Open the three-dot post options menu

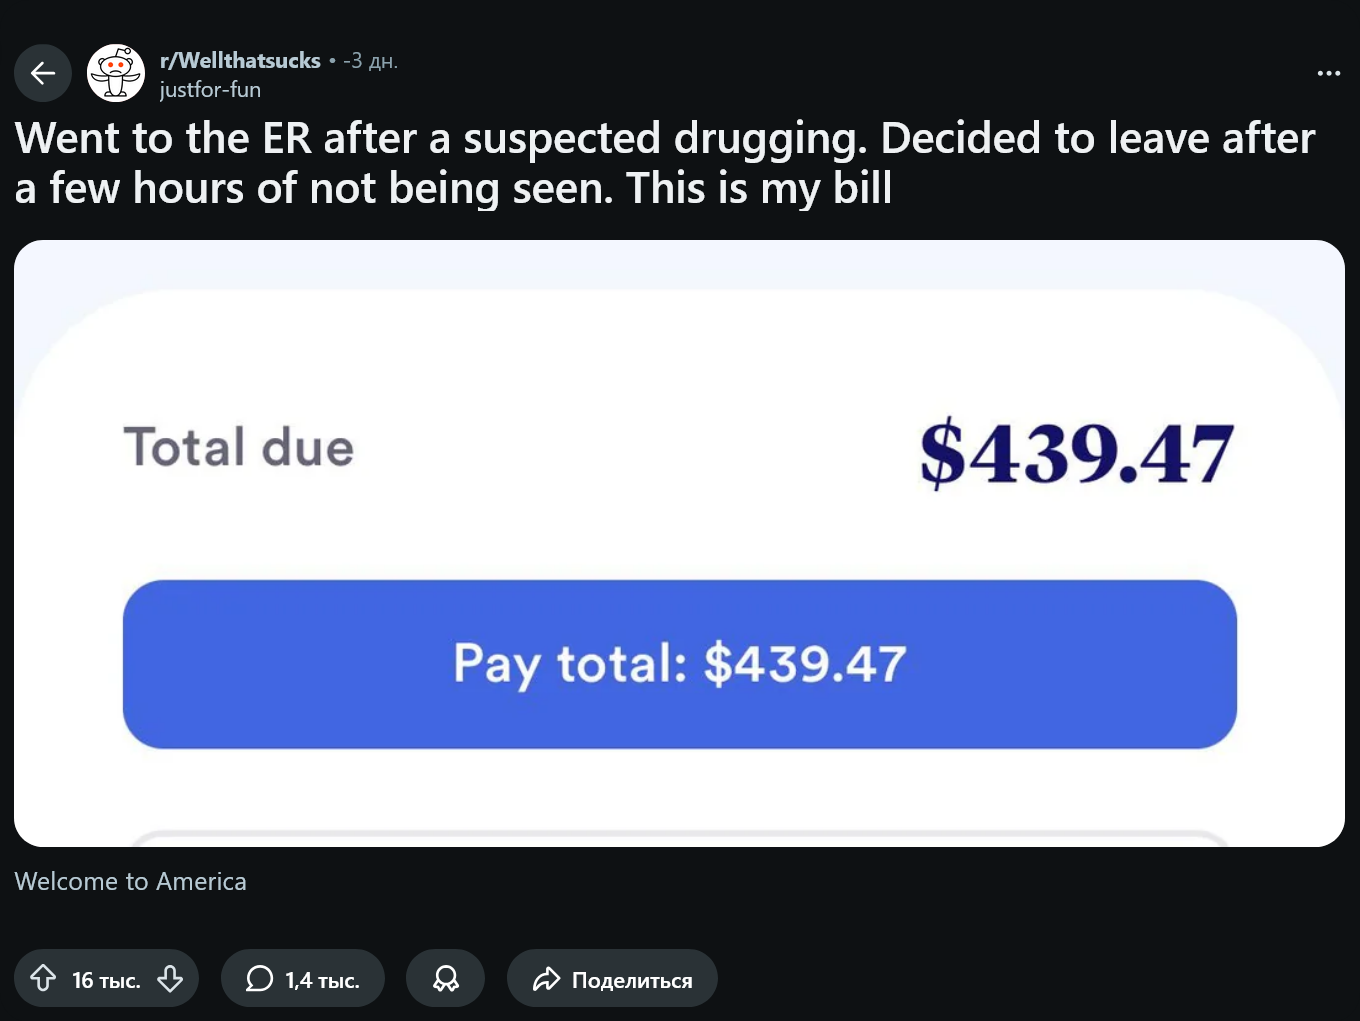1328,73
